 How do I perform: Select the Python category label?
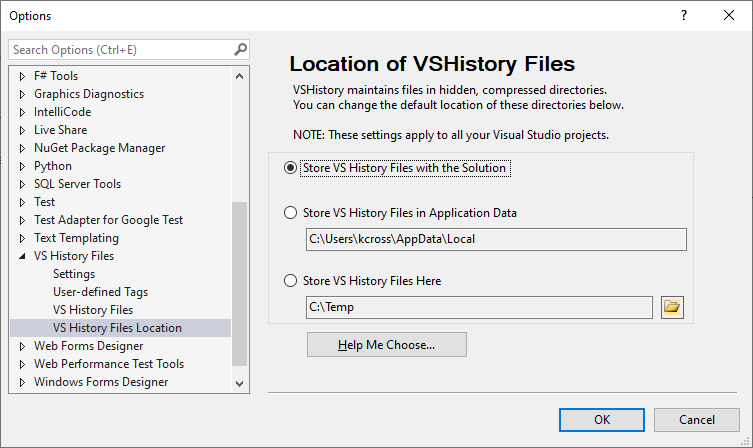pos(53,166)
